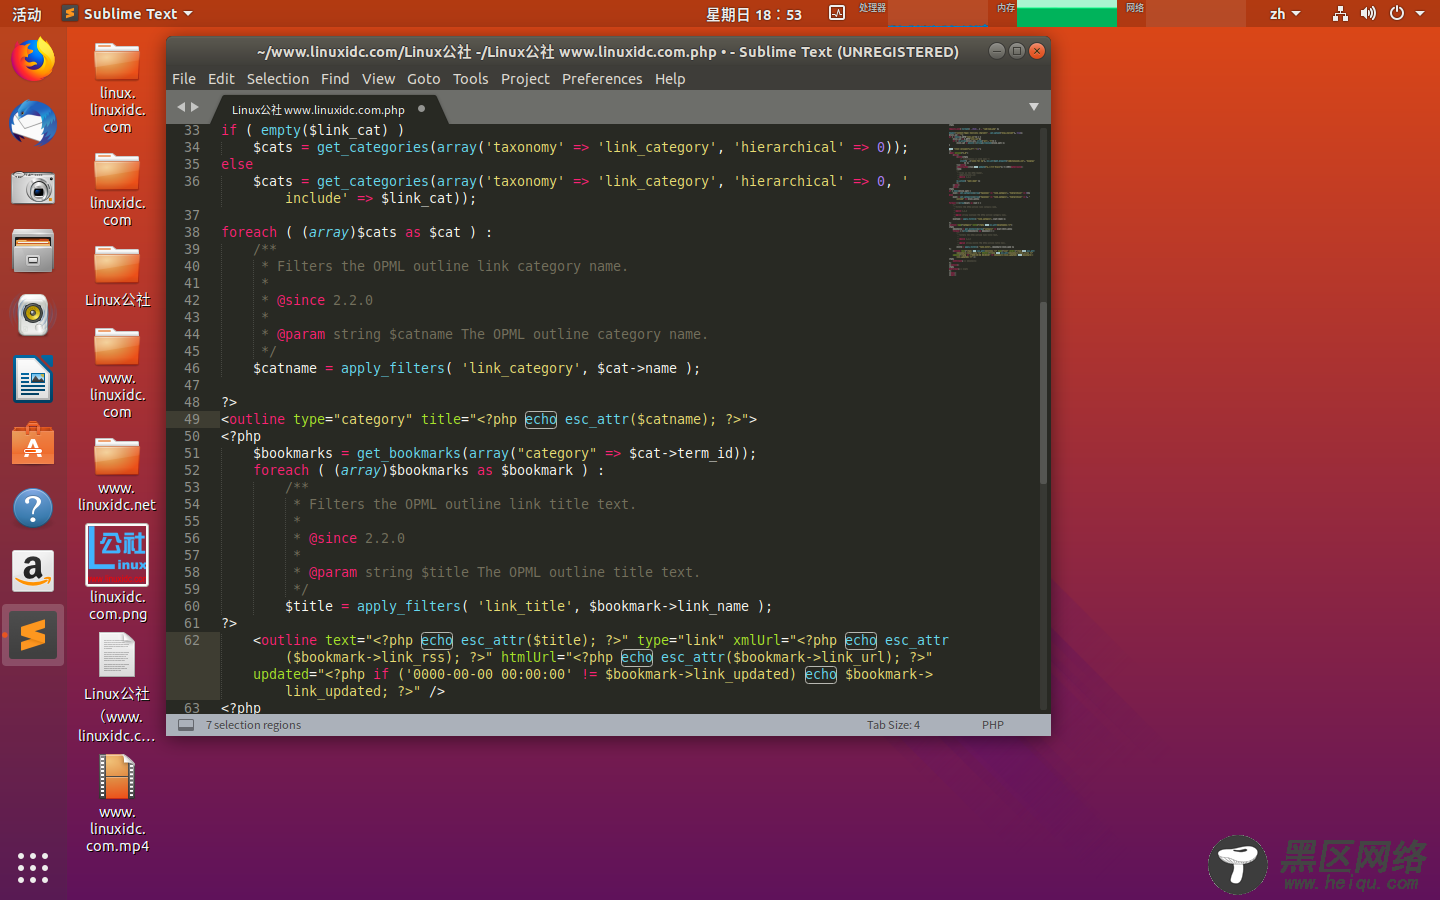Open the zh input language menu
Viewport: 1440px width, 900px height.
[1285, 13]
